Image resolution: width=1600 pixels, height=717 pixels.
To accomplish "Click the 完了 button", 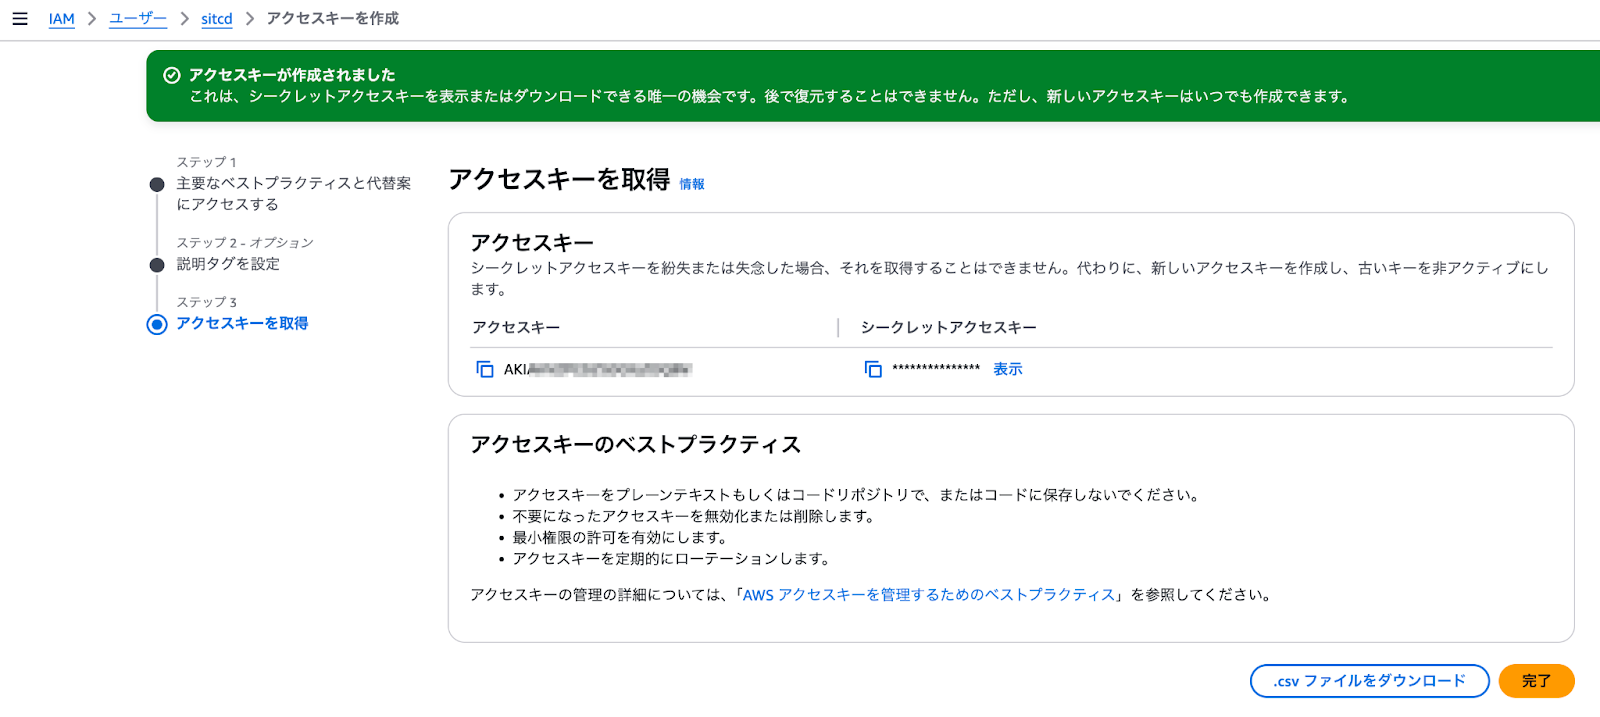I will pyautogui.click(x=1536, y=681).
